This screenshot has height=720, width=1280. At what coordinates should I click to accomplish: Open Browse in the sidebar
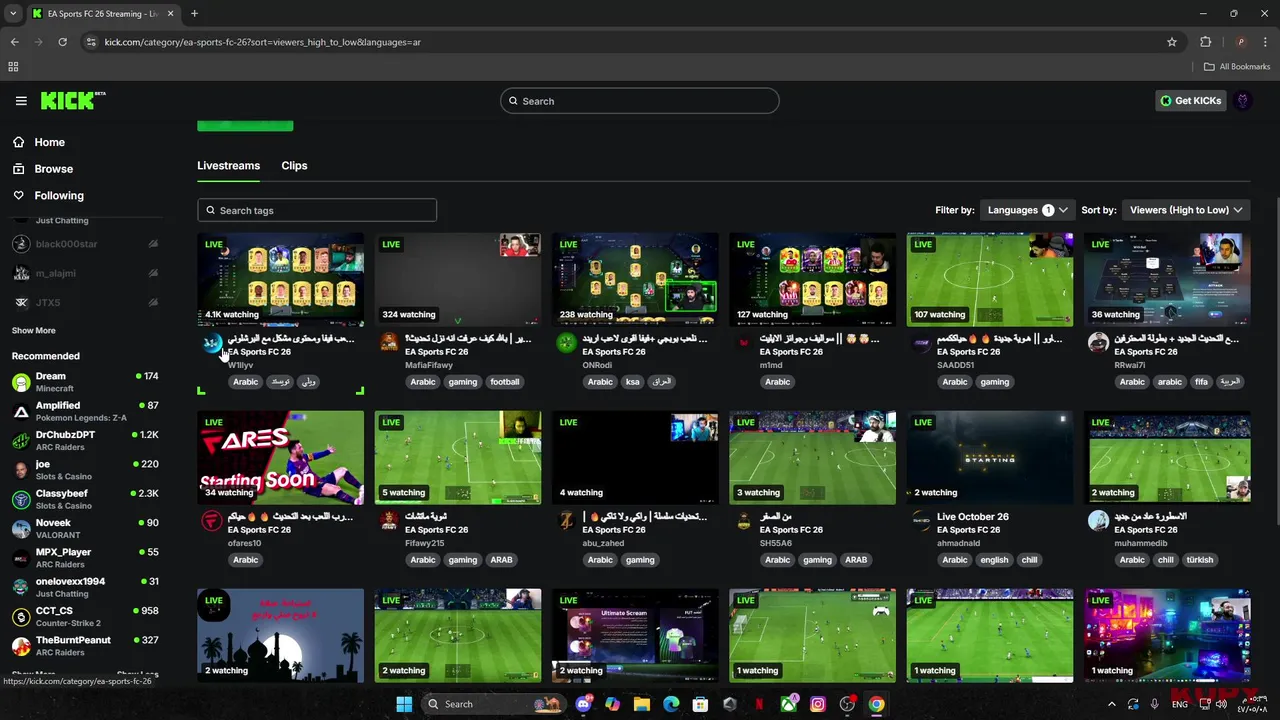tap(53, 169)
